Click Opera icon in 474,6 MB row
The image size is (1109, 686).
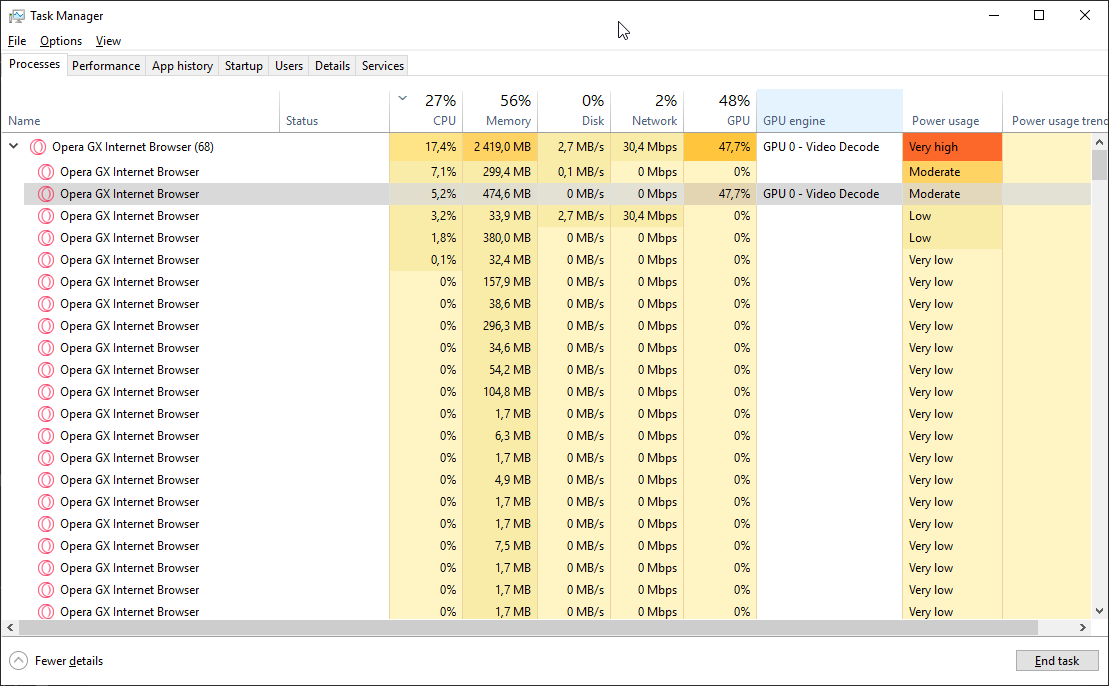[46, 194]
